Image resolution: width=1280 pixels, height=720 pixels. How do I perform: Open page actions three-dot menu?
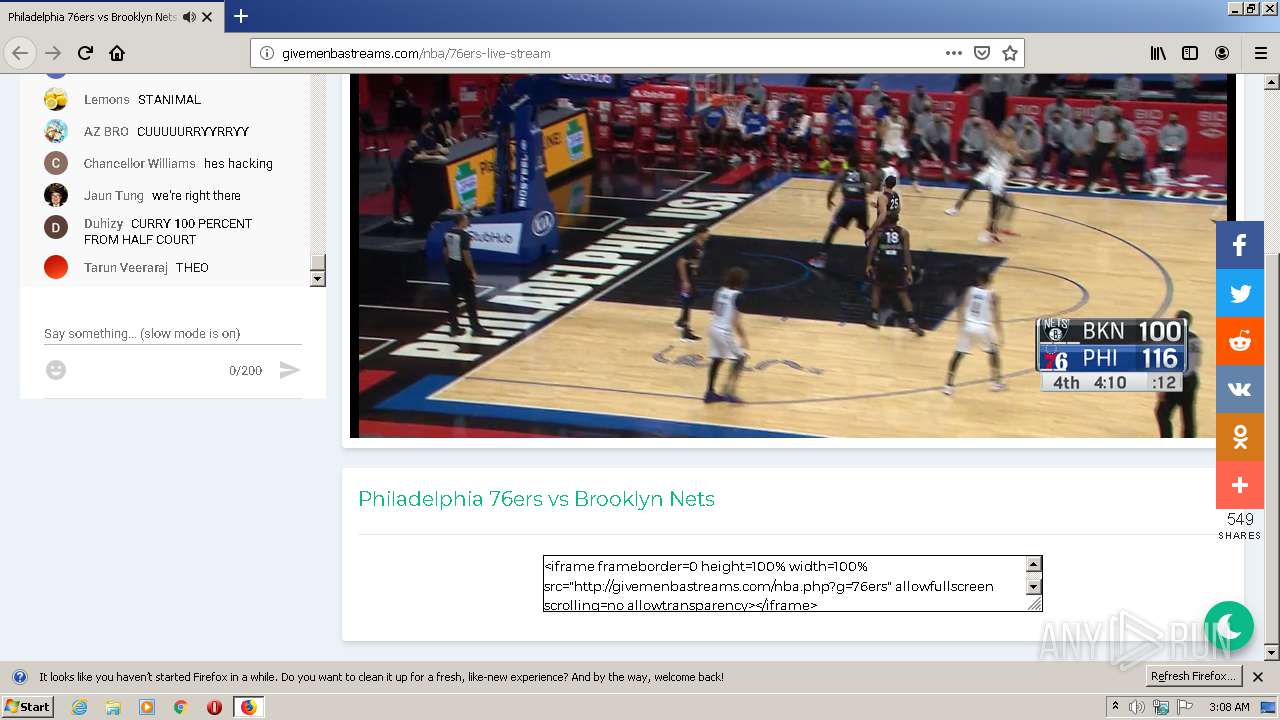point(954,53)
